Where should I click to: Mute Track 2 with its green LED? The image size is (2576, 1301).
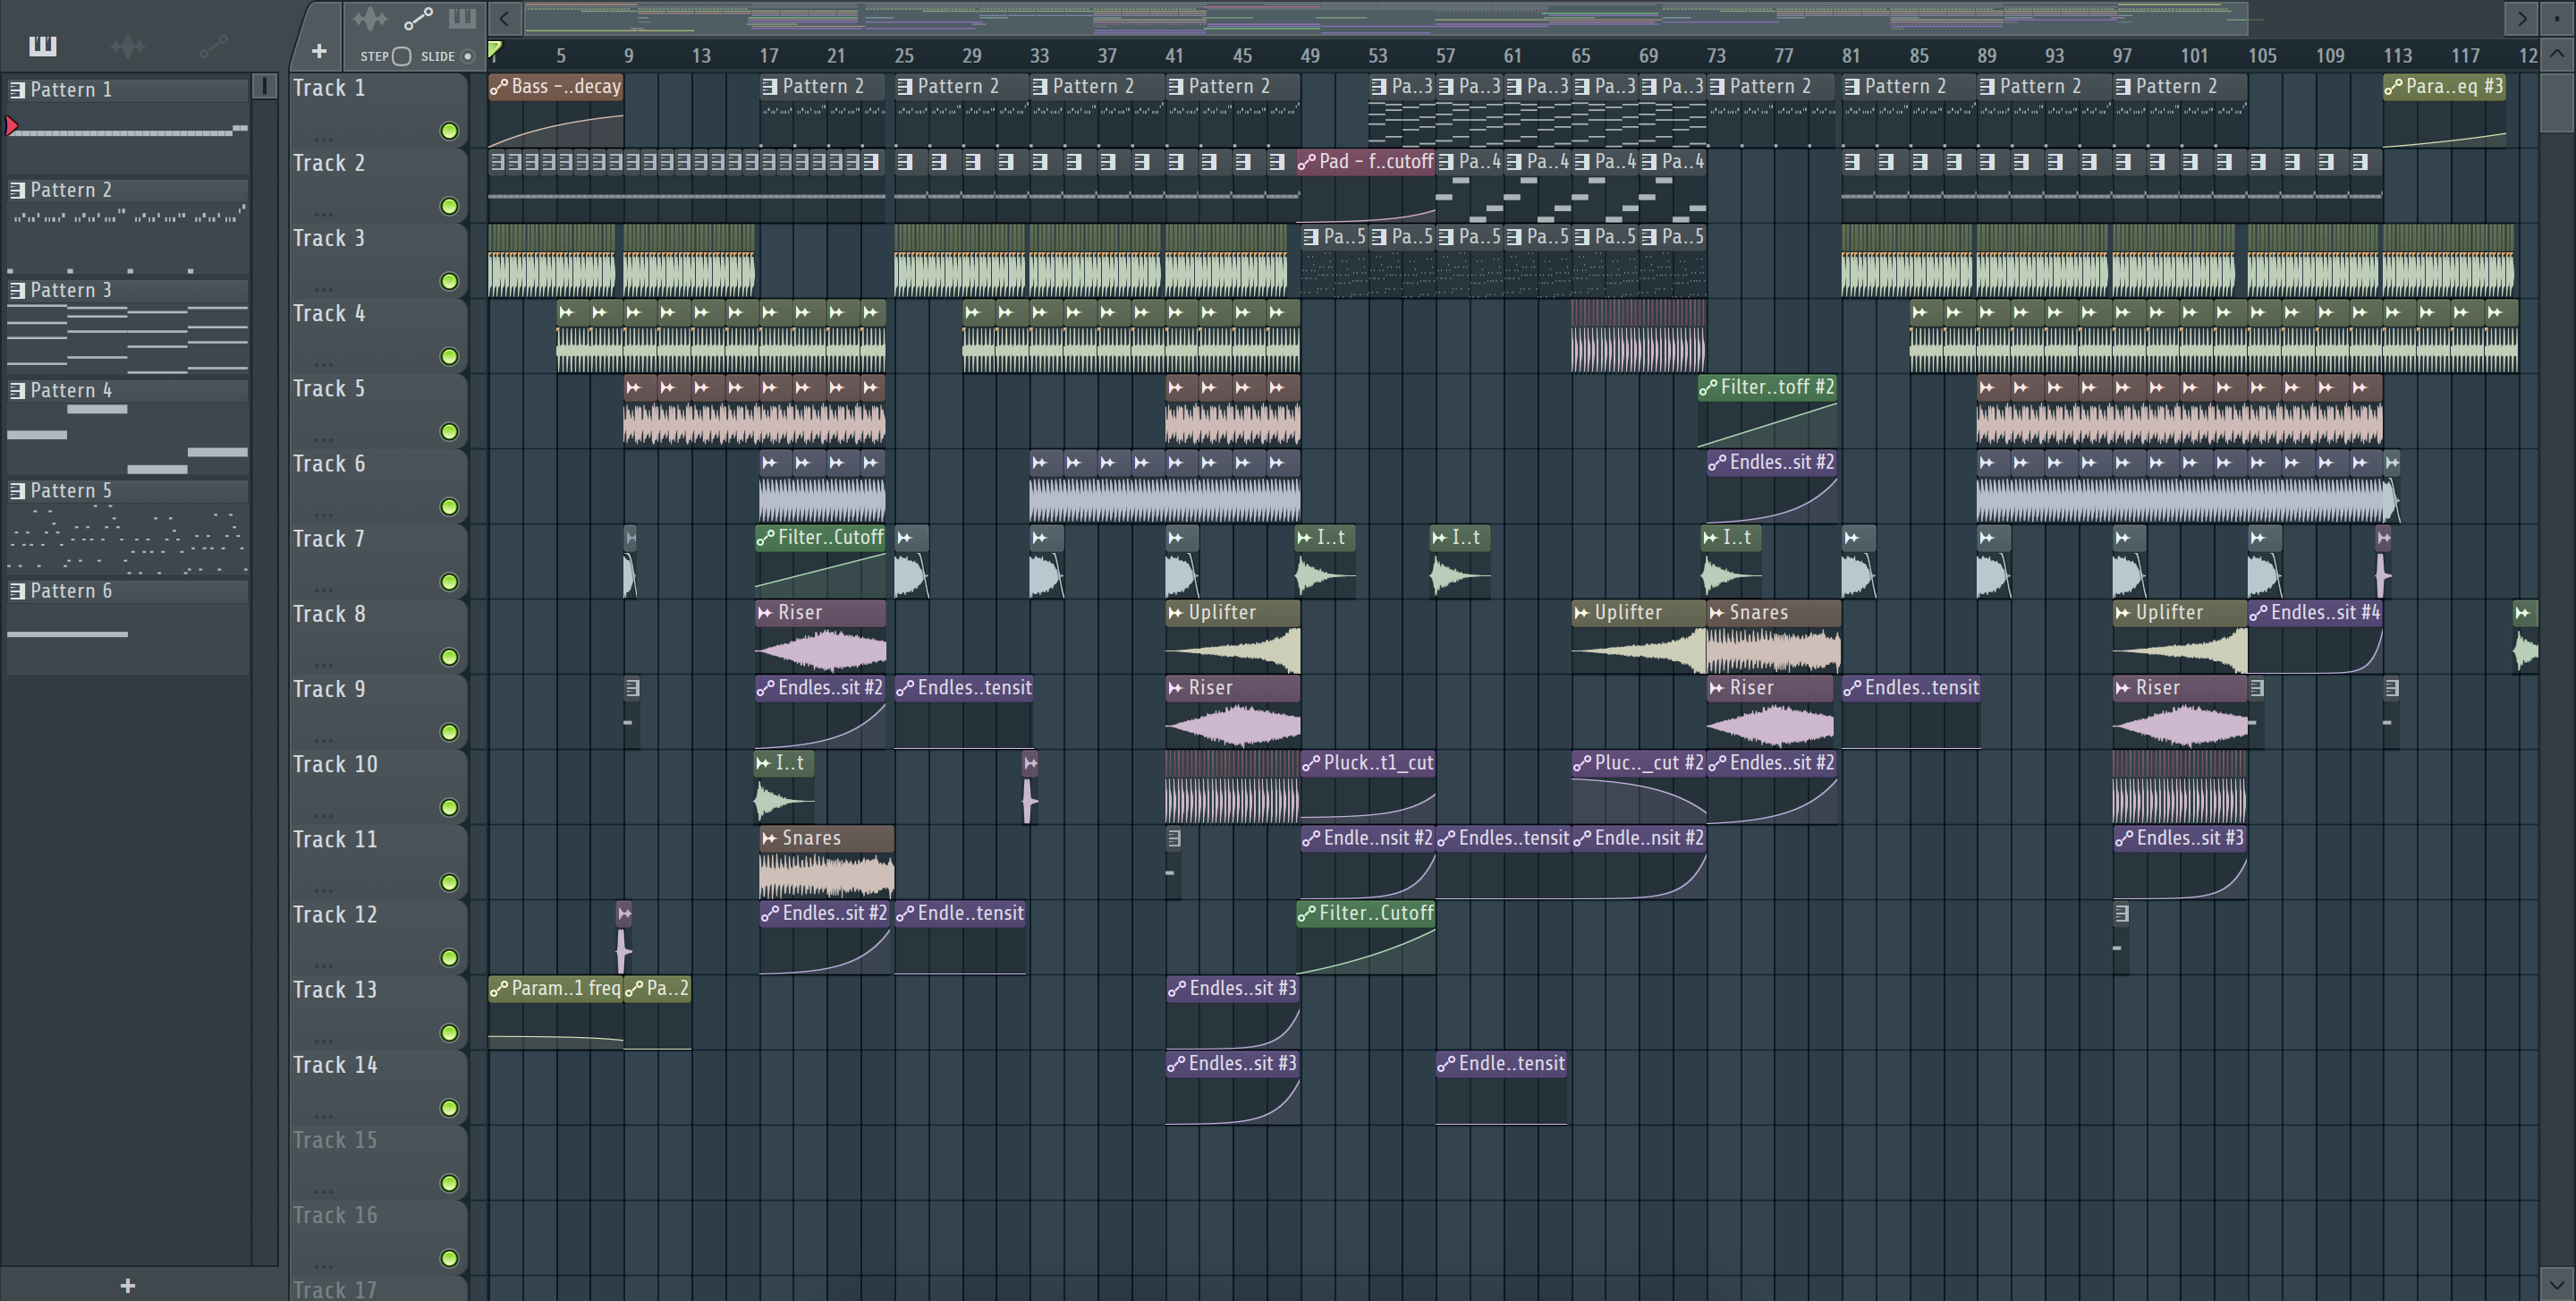click(x=449, y=206)
